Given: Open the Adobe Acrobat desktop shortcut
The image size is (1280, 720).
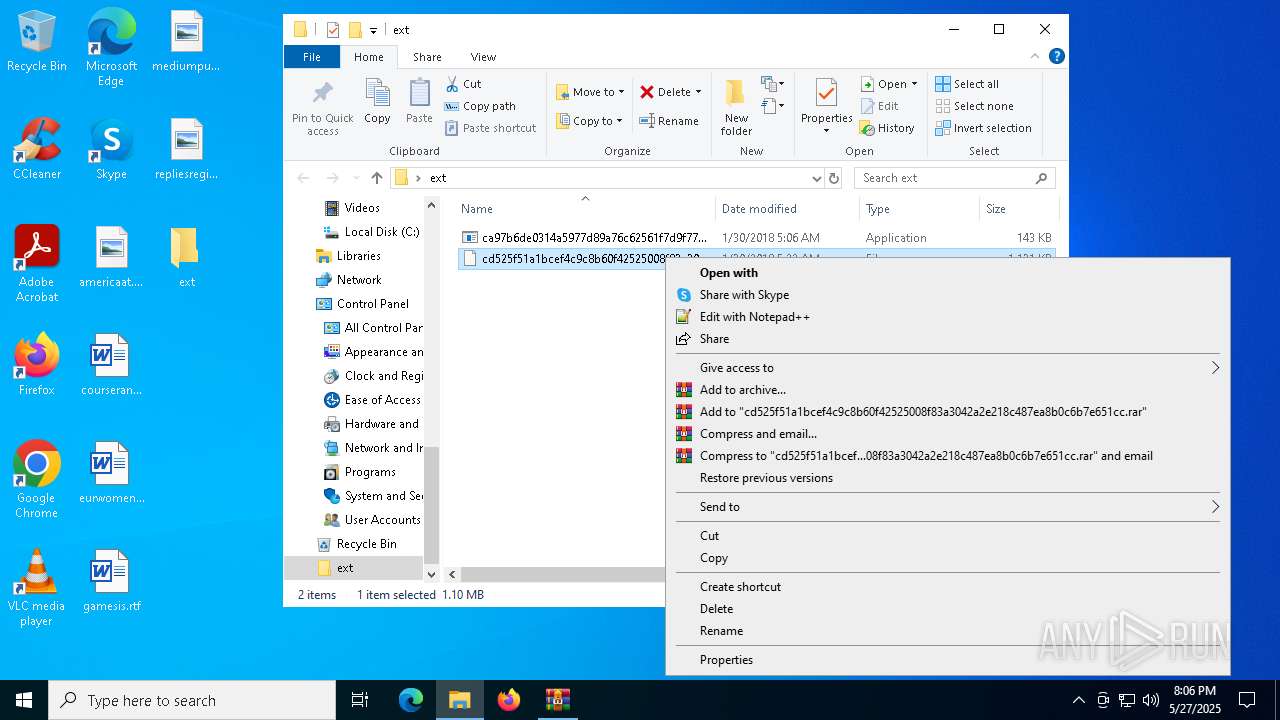Looking at the screenshot, I should point(37,264).
